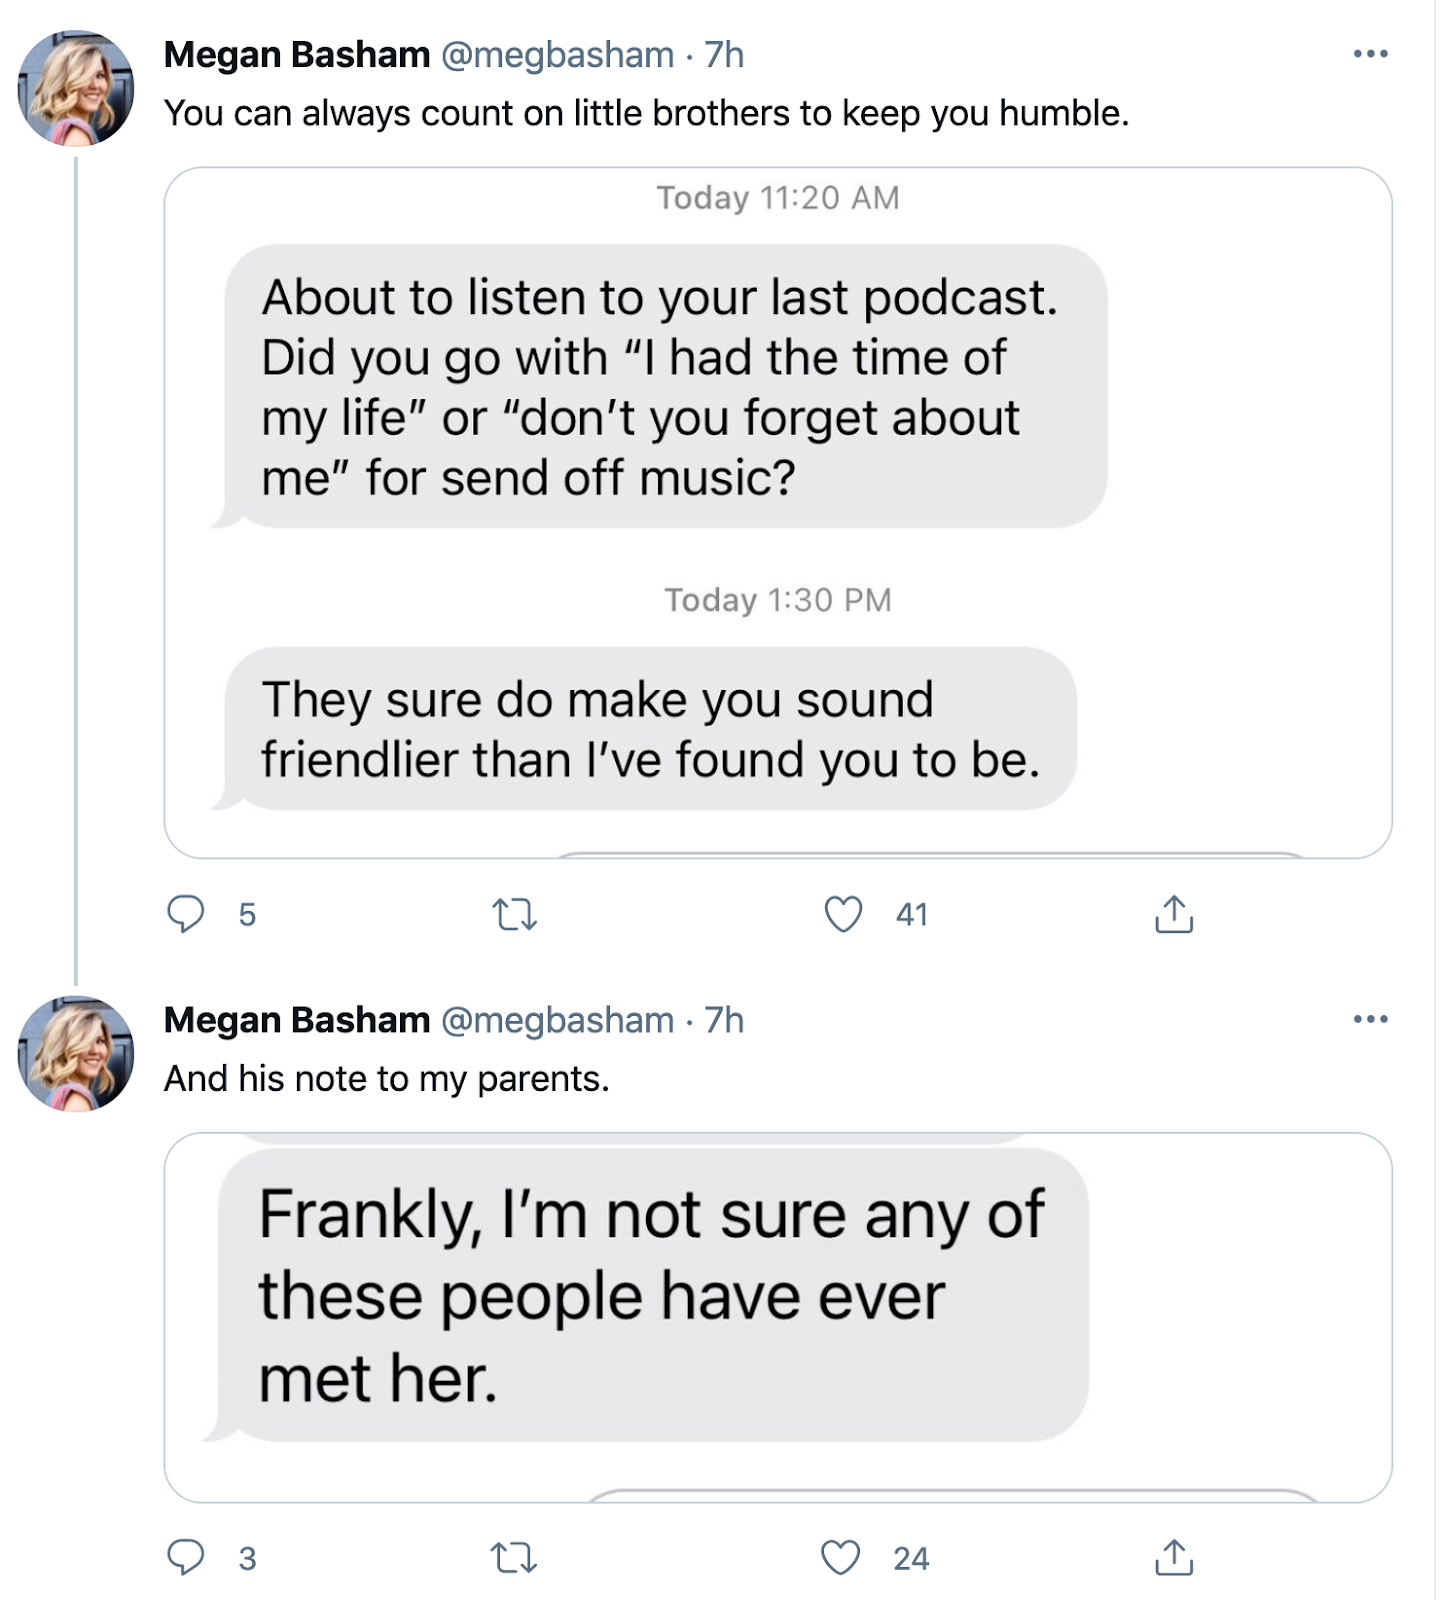Retweet the little brothers tweet

coord(515,914)
